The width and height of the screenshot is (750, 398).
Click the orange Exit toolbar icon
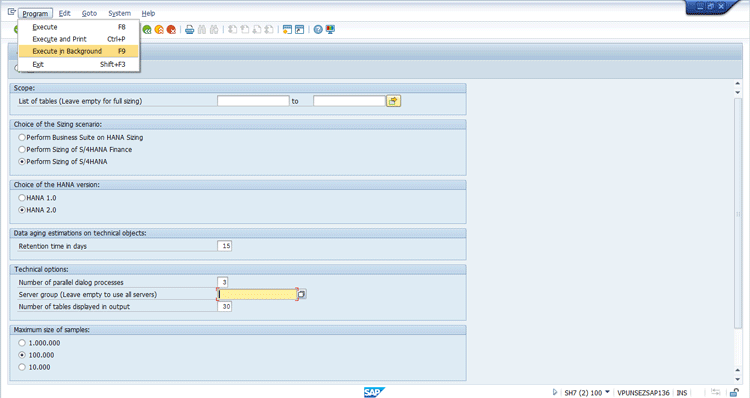[159, 30]
